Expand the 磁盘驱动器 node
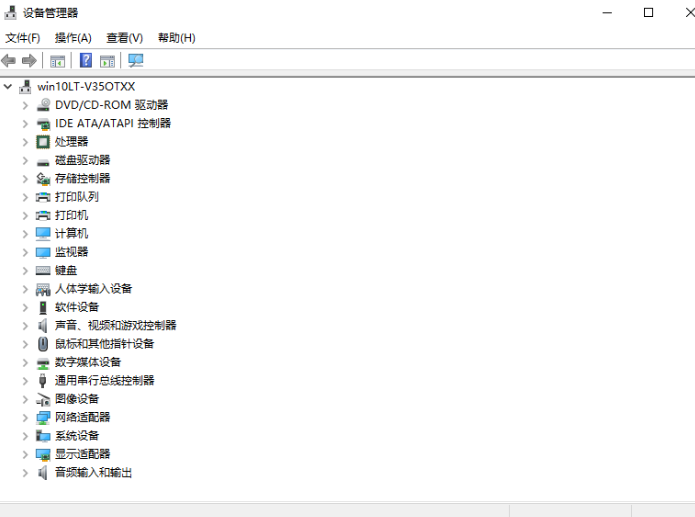This screenshot has height=517, width=695. pyautogui.click(x=25, y=160)
